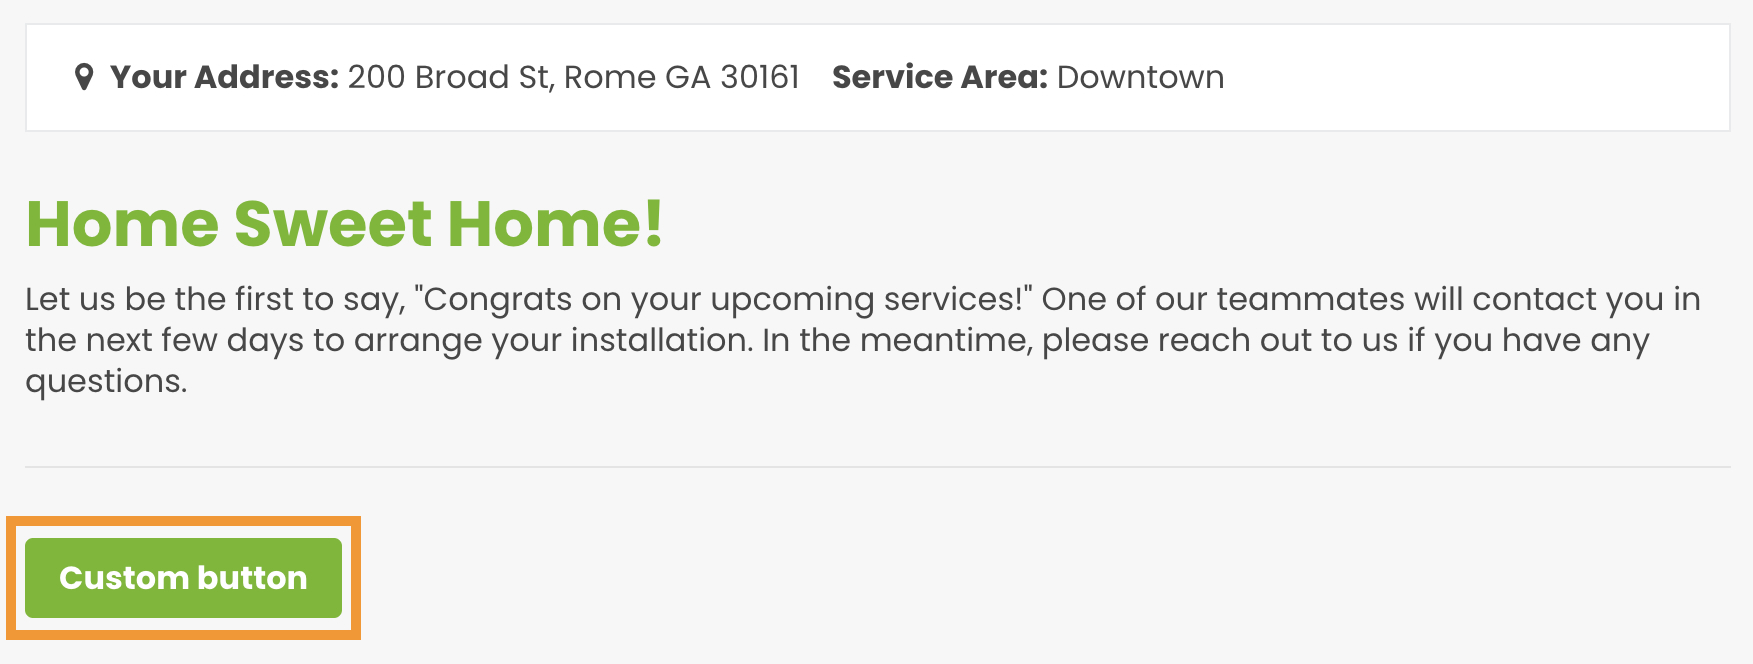The width and height of the screenshot is (1753, 664).
Task: Click the exclamation mark ending the heading
Action: (x=654, y=223)
